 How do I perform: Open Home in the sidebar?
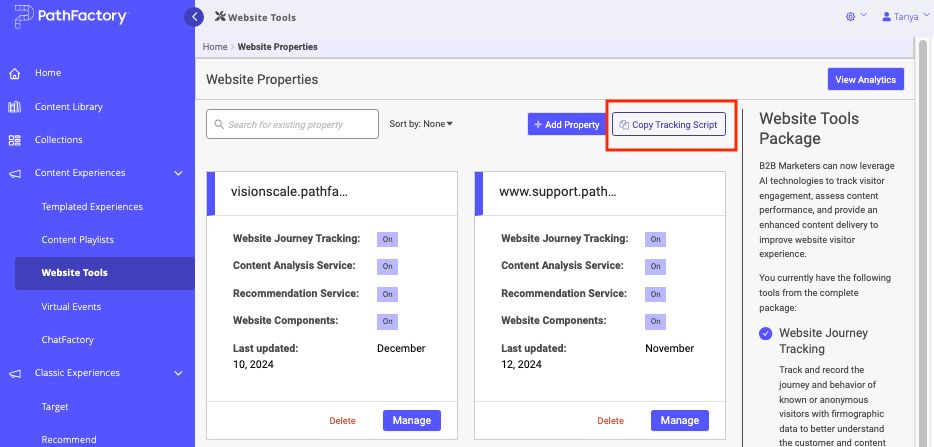(x=48, y=73)
